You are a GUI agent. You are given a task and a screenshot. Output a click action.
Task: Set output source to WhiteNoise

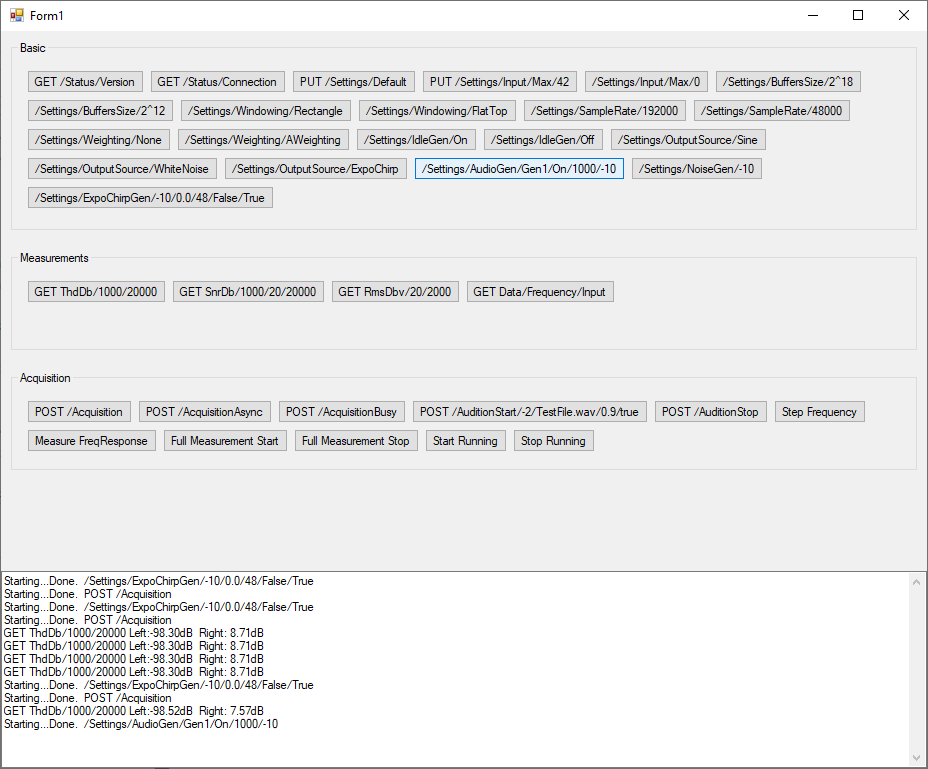pos(122,169)
